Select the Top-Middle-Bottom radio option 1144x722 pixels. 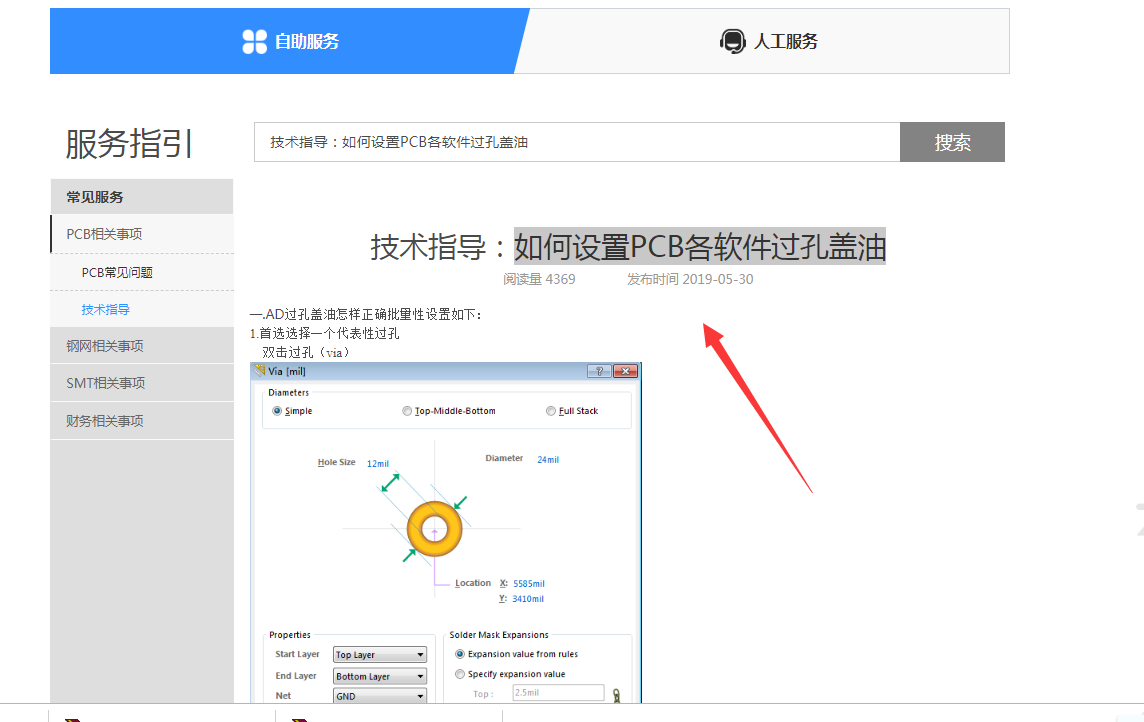407,411
